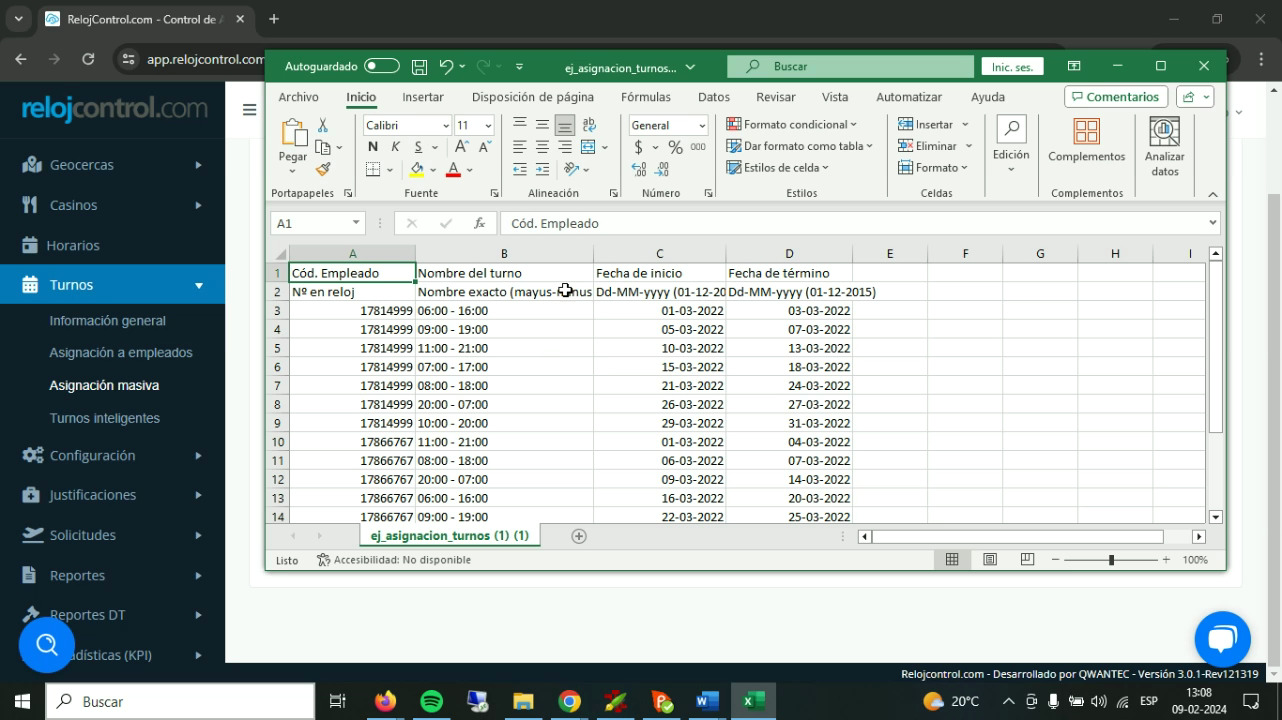Click the zoom slider handle

1111,560
